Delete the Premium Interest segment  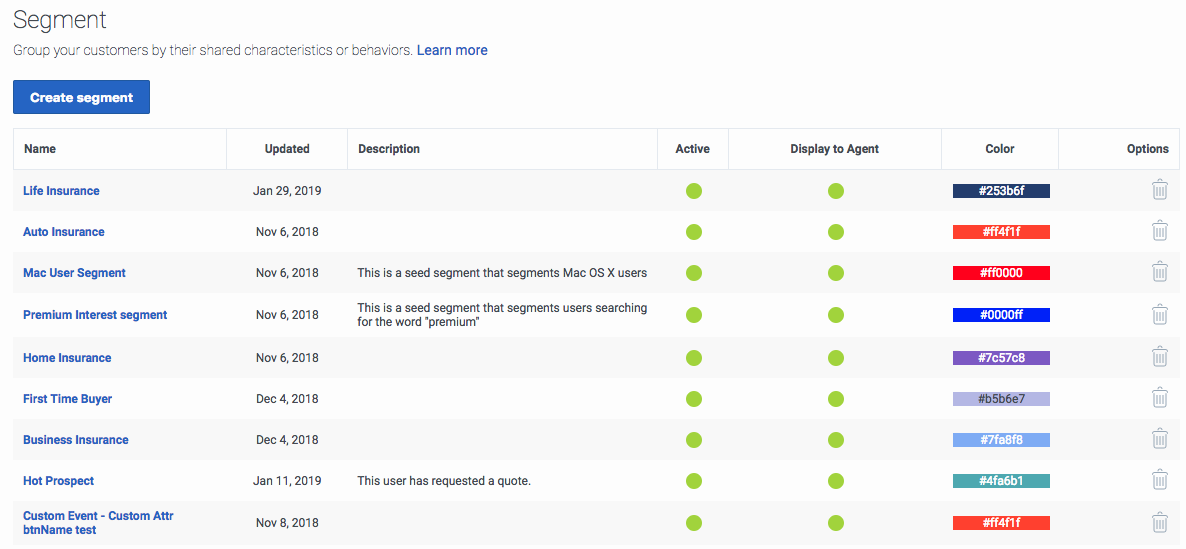click(x=1160, y=315)
